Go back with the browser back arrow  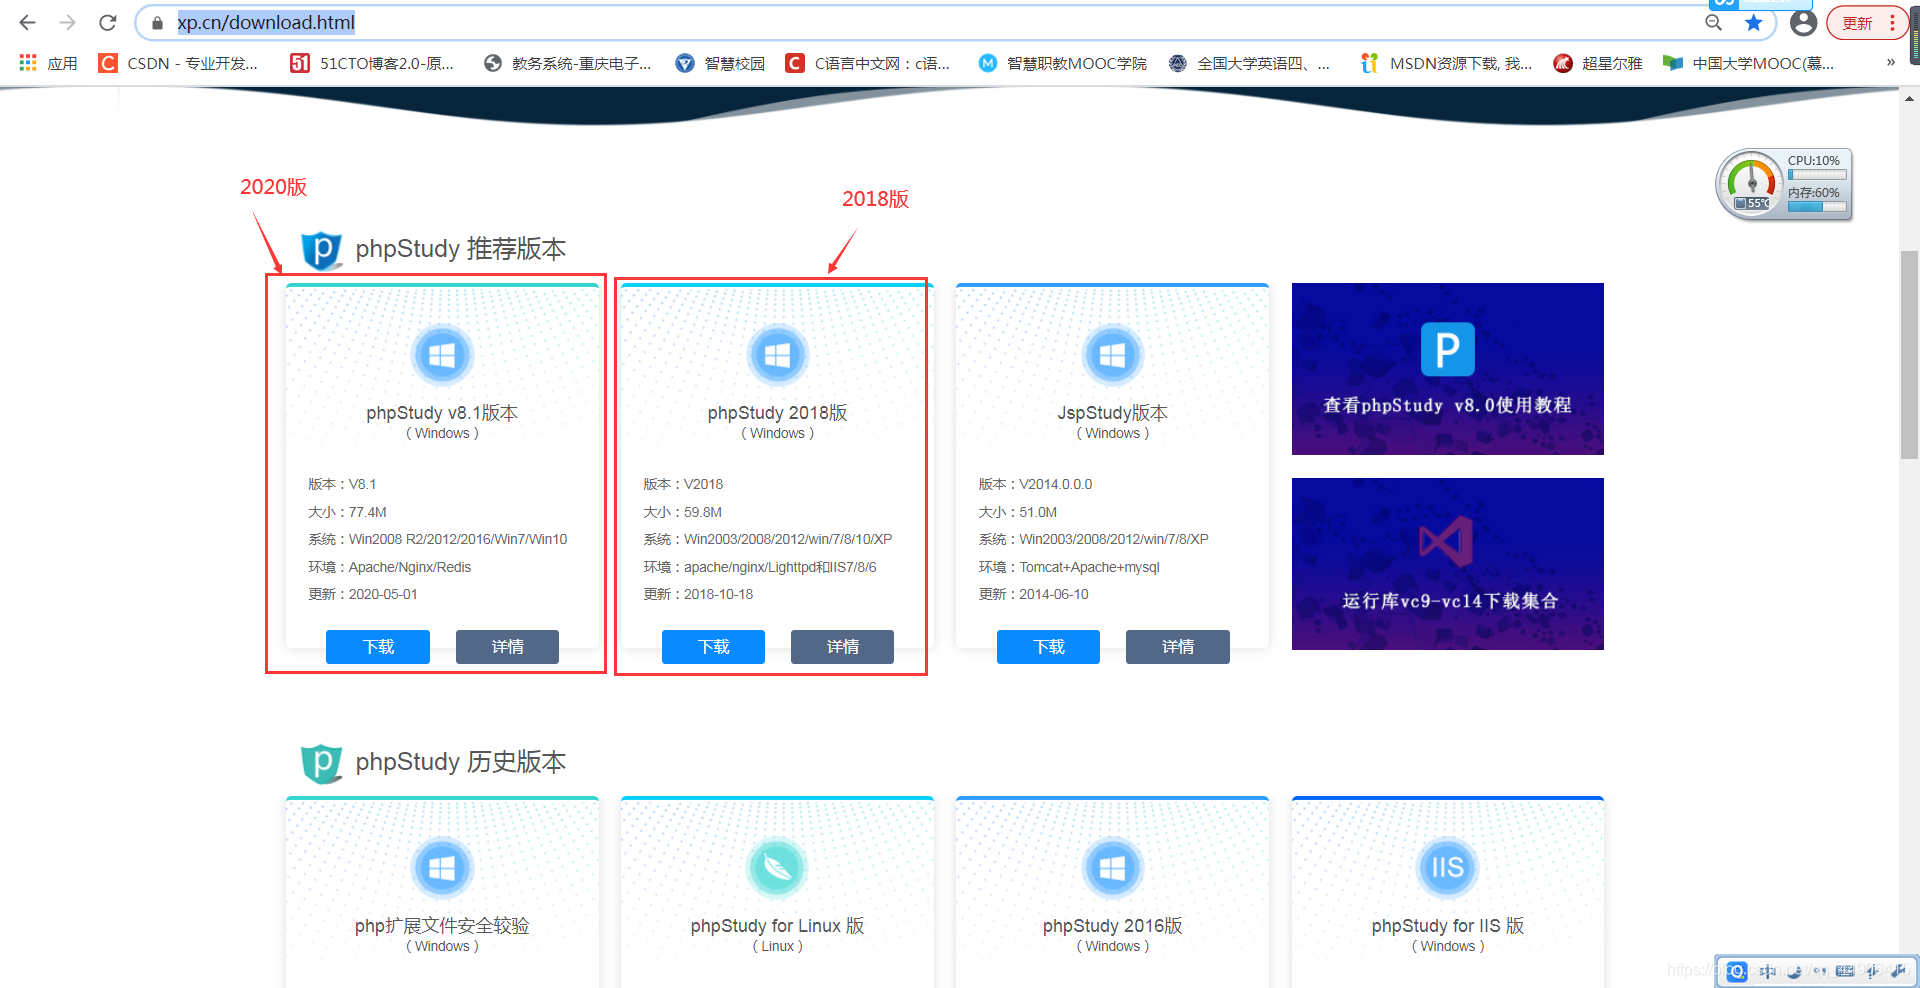(x=27, y=22)
